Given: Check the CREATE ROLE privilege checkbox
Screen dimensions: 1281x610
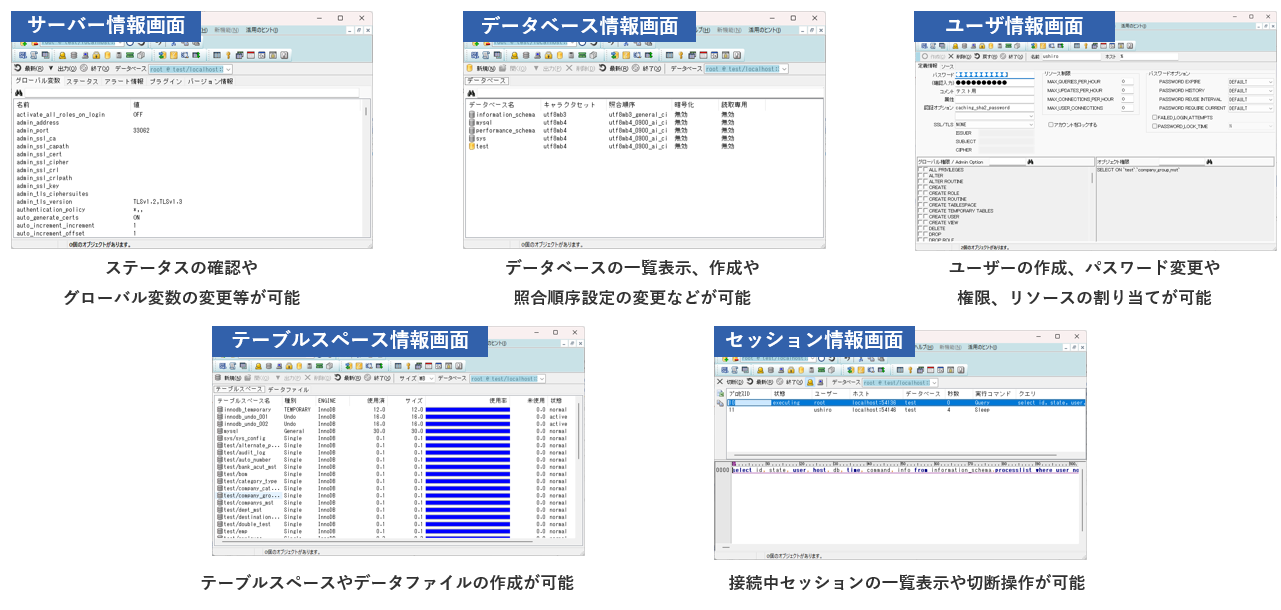Looking at the screenshot, I should tap(924, 193).
